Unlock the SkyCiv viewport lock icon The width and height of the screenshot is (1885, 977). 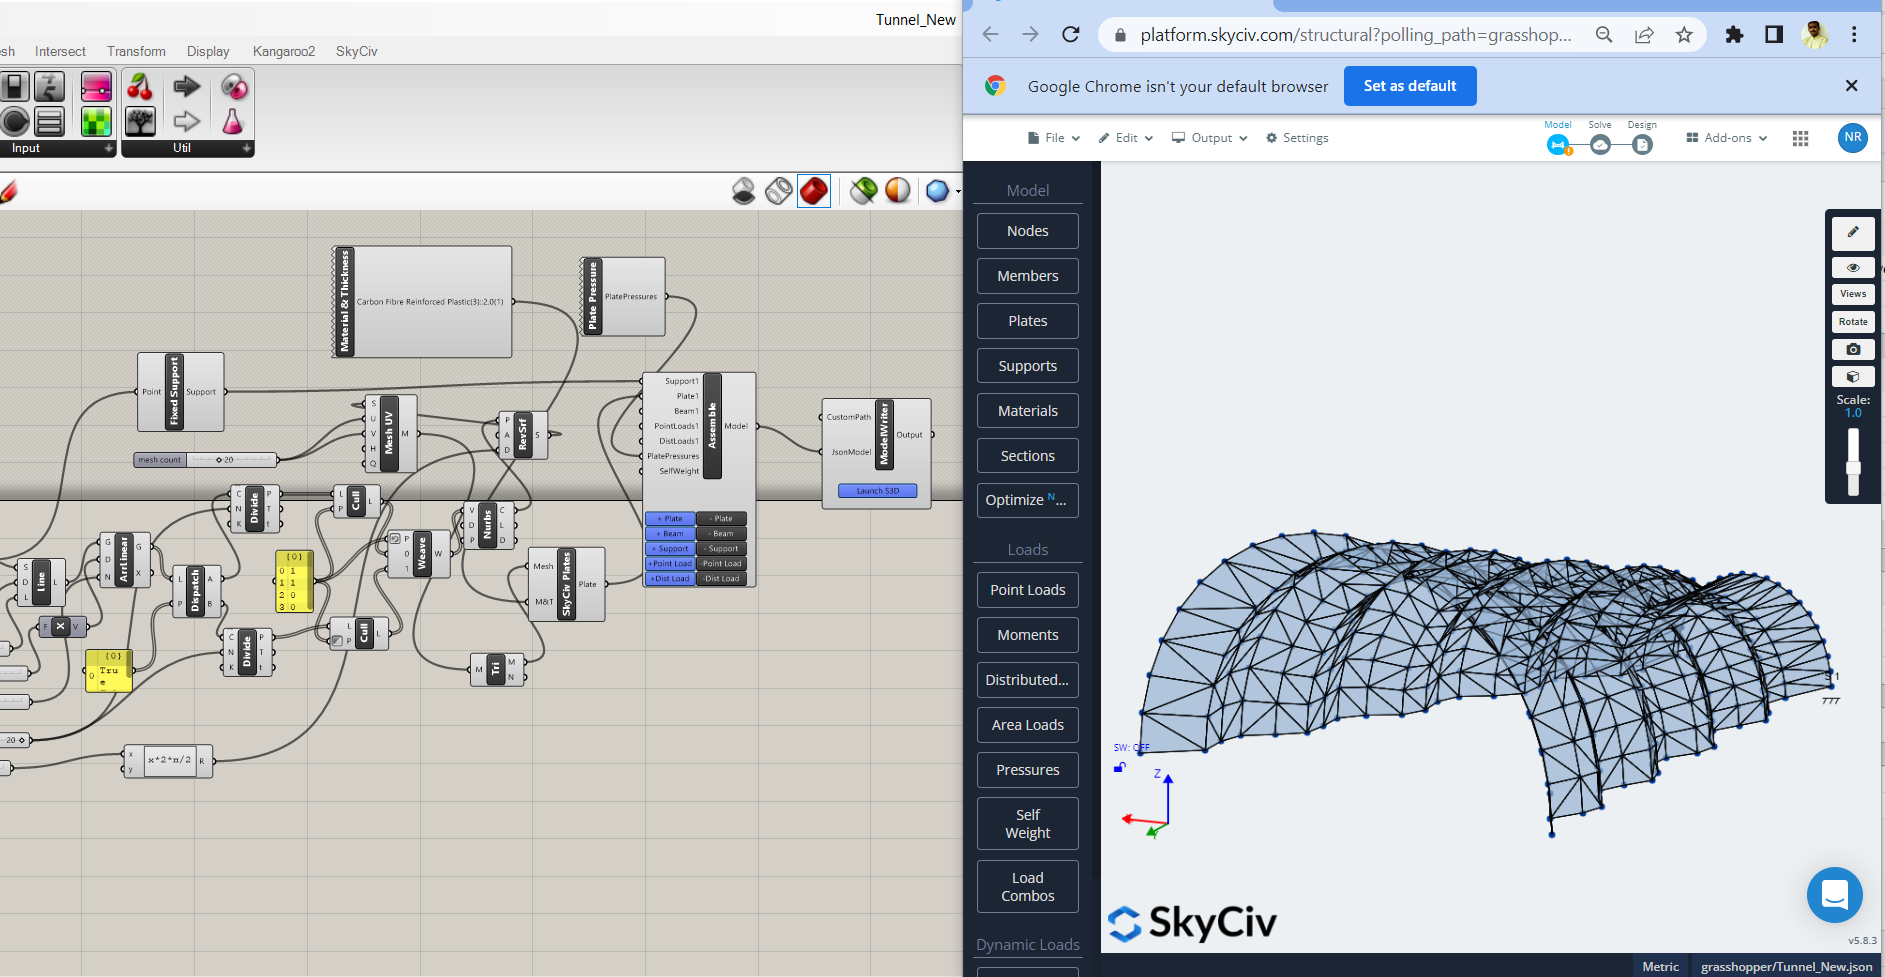[x=1120, y=767]
